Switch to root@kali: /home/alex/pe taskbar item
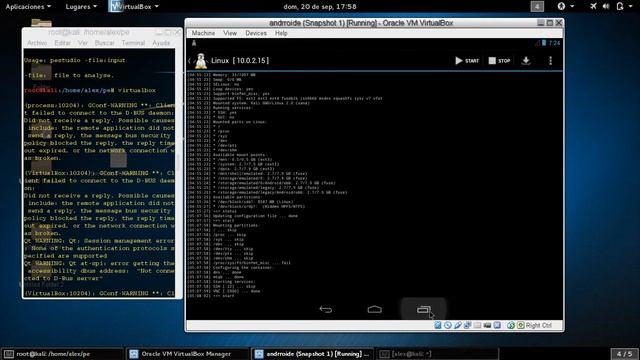640x360 pixels. click(62, 354)
